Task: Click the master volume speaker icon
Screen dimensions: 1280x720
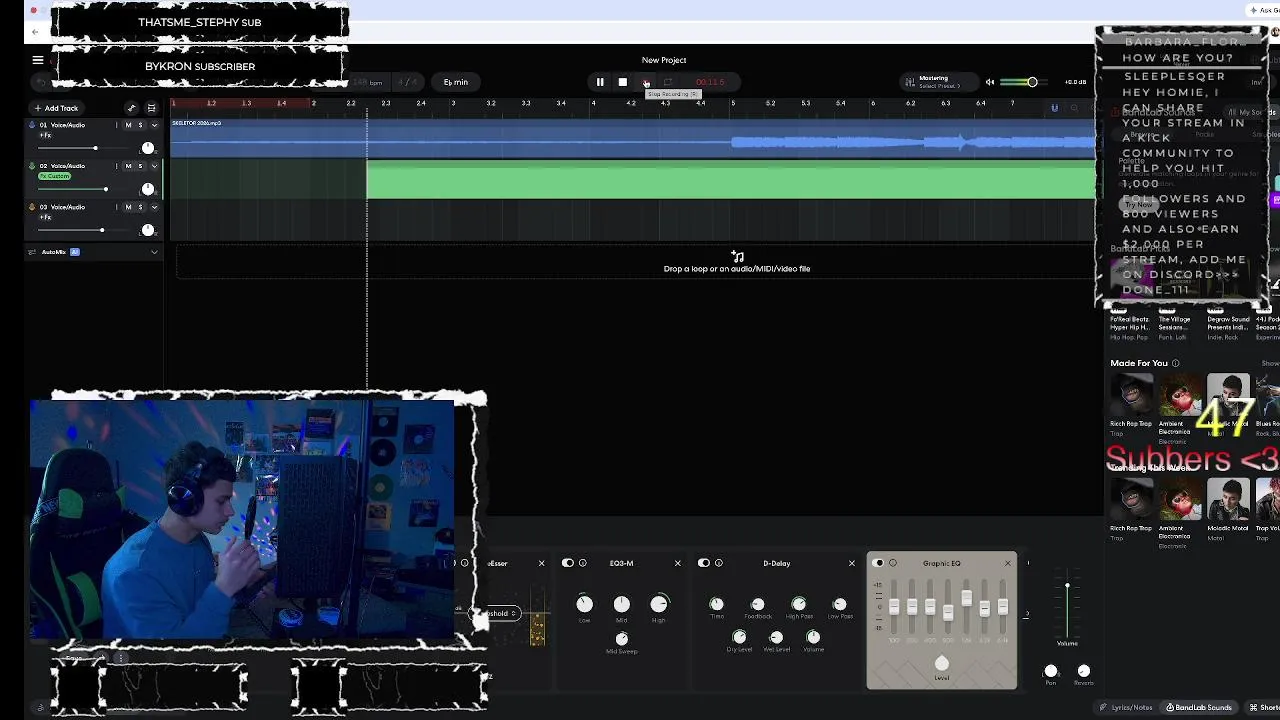Action: (x=990, y=82)
